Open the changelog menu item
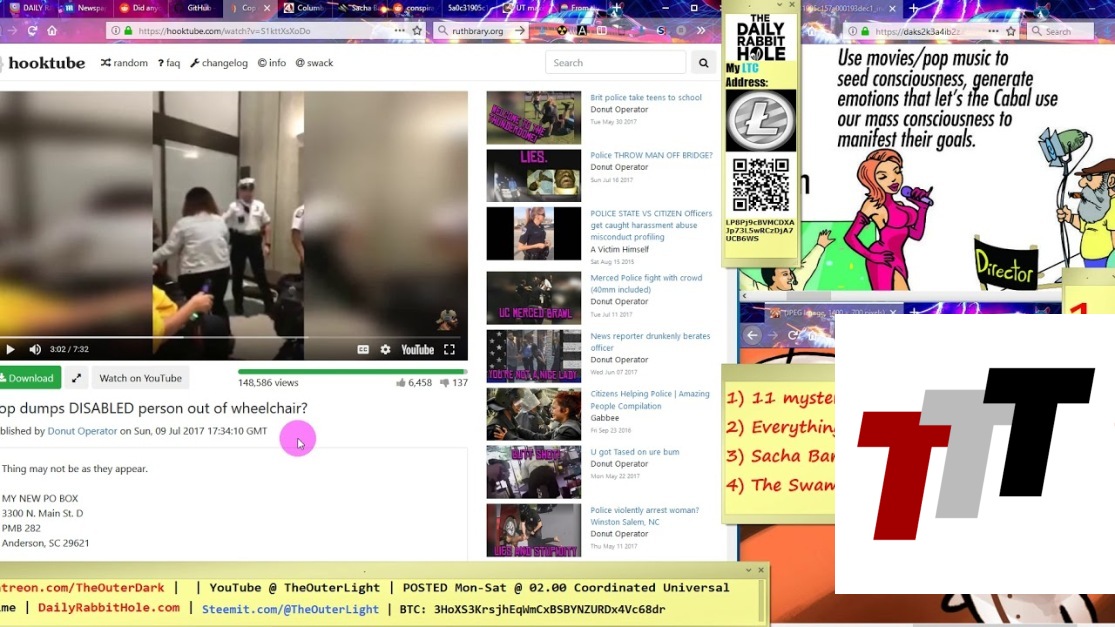 click(x=220, y=63)
